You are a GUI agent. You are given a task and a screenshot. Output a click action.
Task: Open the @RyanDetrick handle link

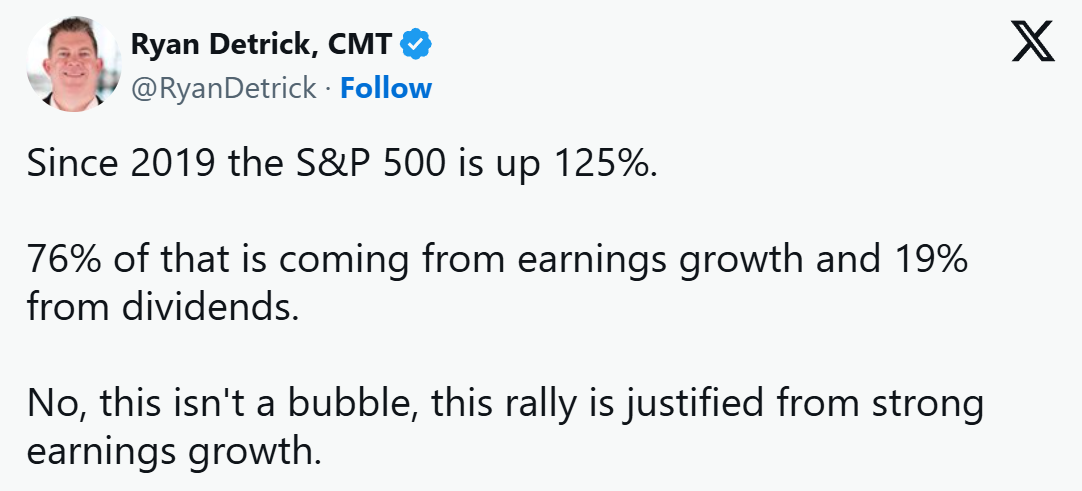point(224,88)
